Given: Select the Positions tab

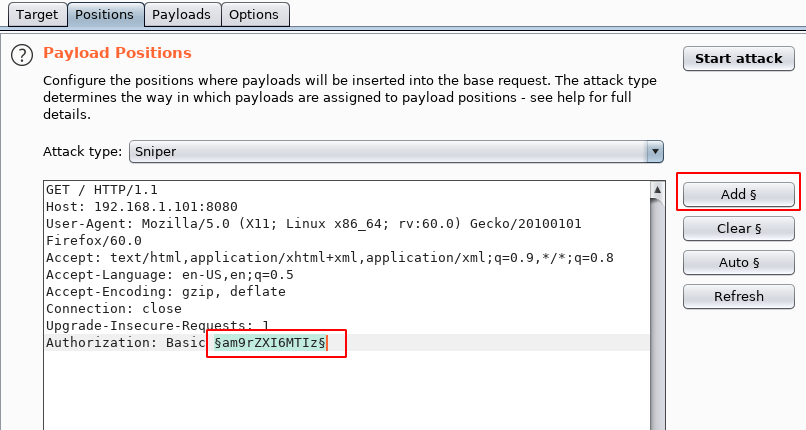Looking at the screenshot, I should tap(104, 14).
